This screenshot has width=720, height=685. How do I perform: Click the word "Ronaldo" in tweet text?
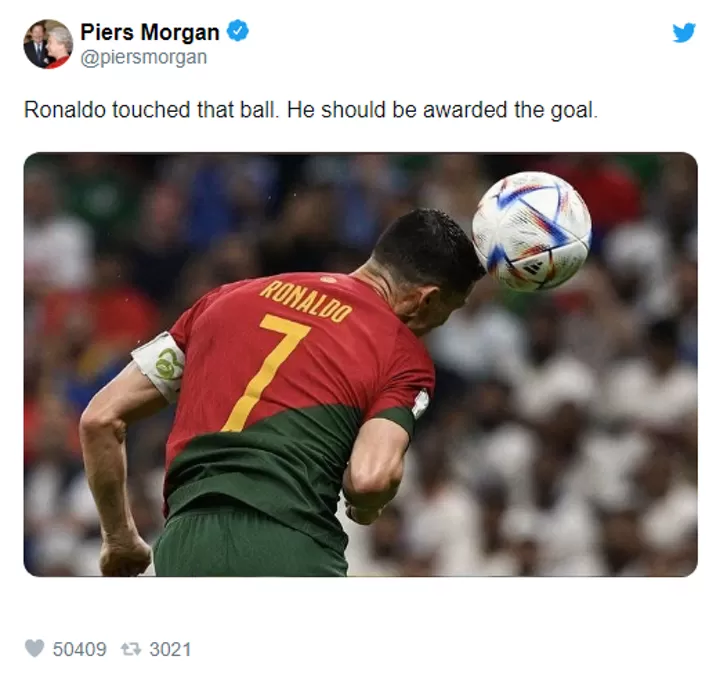point(65,110)
